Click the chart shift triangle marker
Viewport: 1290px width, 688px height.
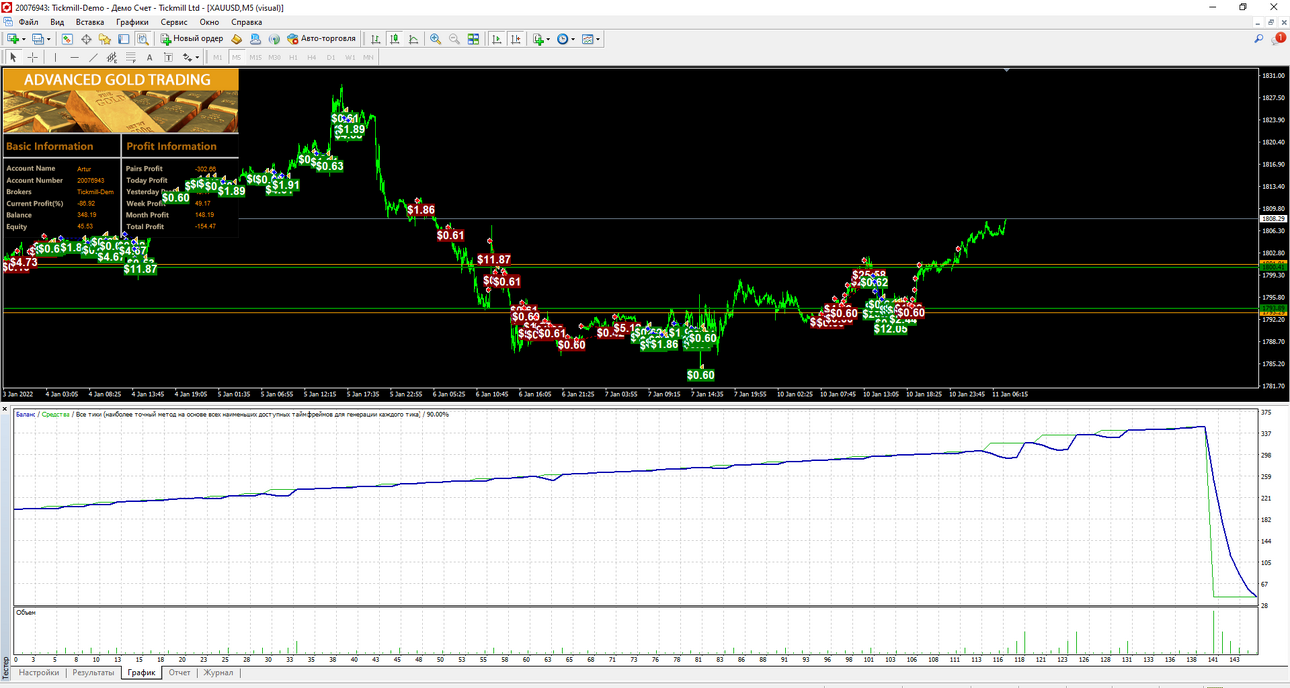tap(1006, 71)
